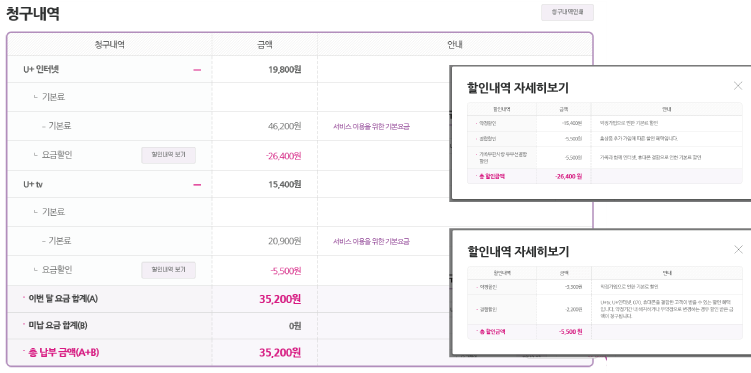
Task: Click the -5,500원 discount amount in main table
Action: 286,271
